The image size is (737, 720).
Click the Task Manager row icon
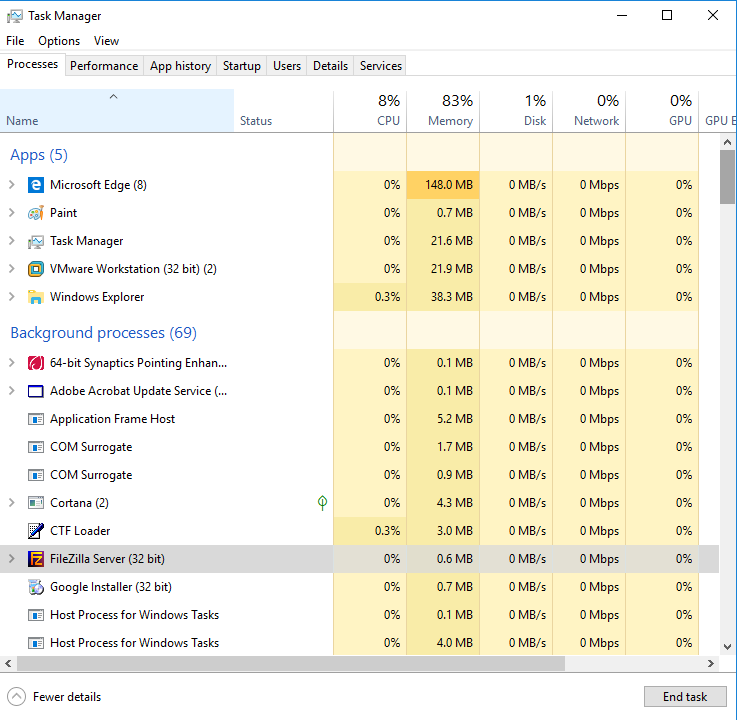coord(36,241)
